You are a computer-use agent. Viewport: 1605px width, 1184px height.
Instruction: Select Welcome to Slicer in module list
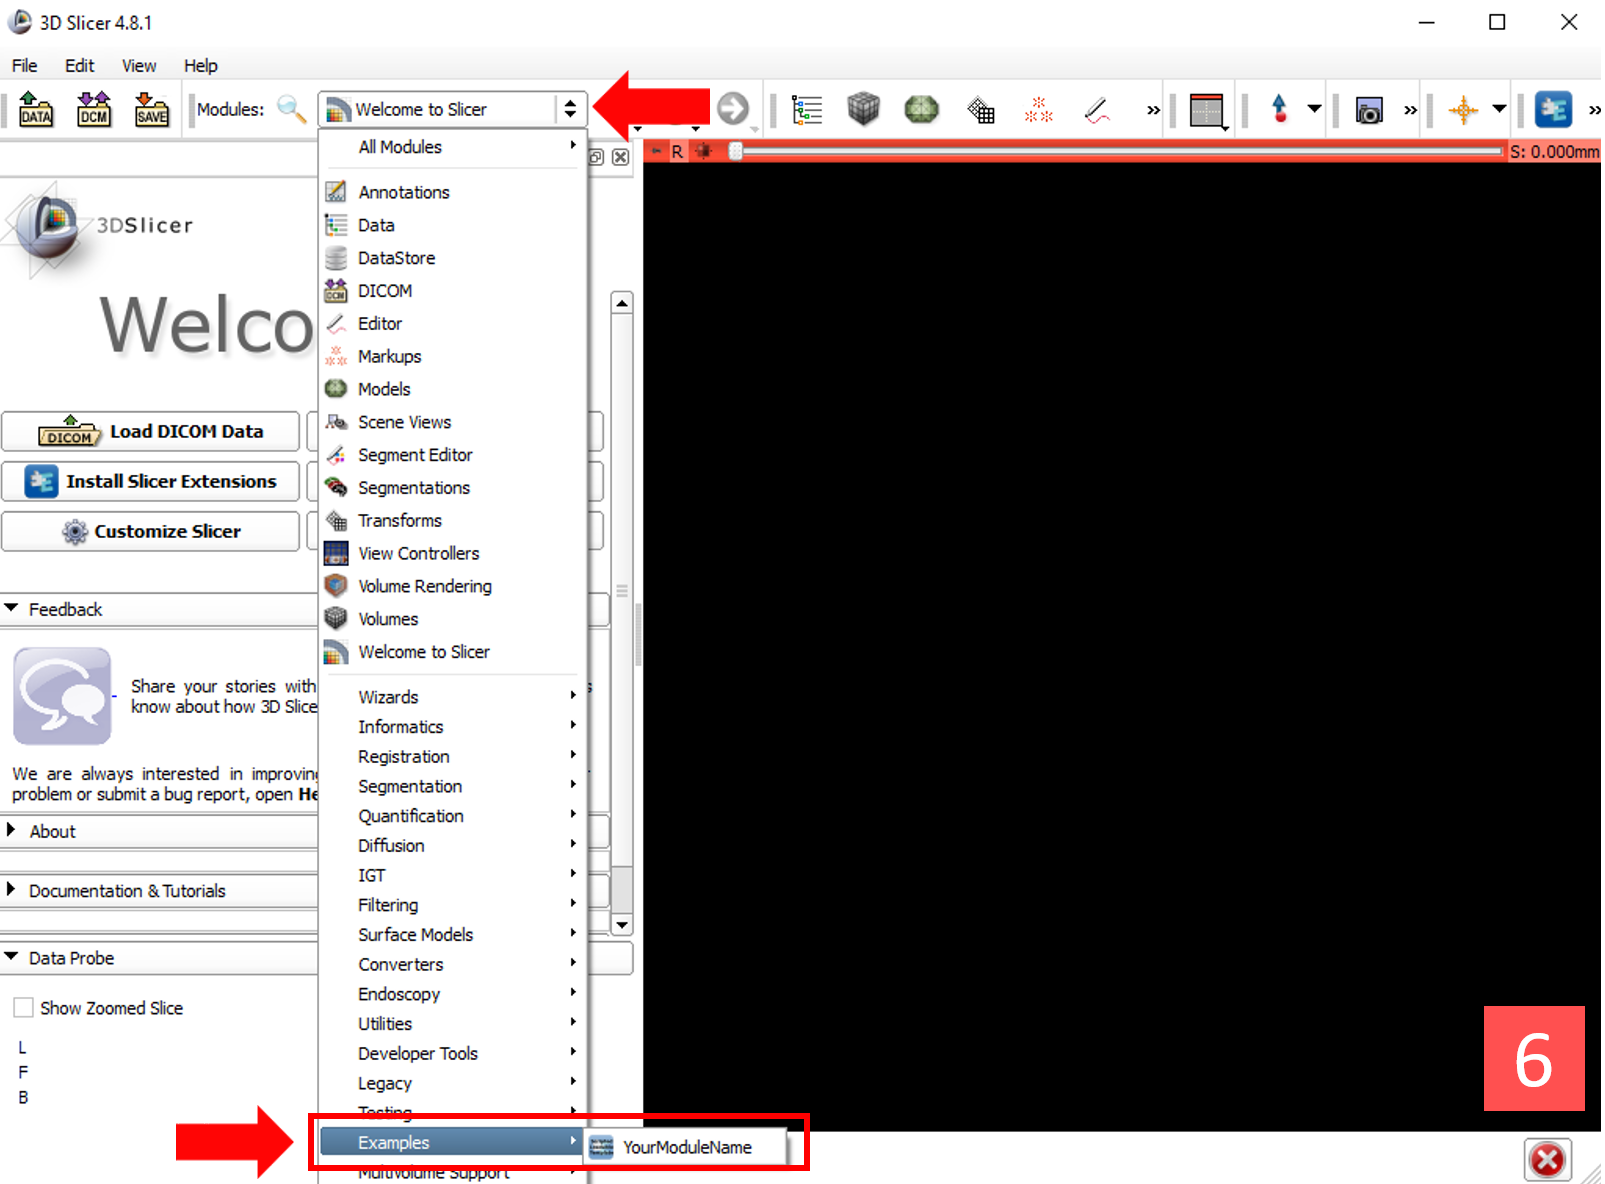pos(452,652)
